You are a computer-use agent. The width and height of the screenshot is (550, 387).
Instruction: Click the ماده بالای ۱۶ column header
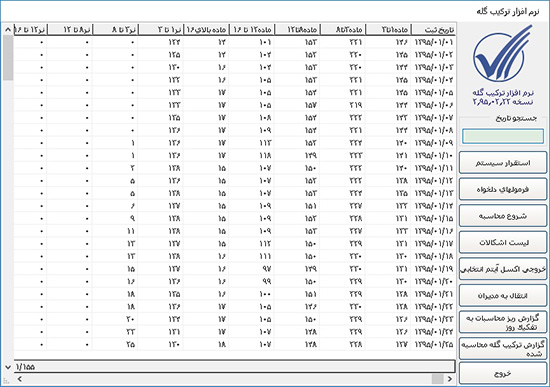[x=206, y=30]
